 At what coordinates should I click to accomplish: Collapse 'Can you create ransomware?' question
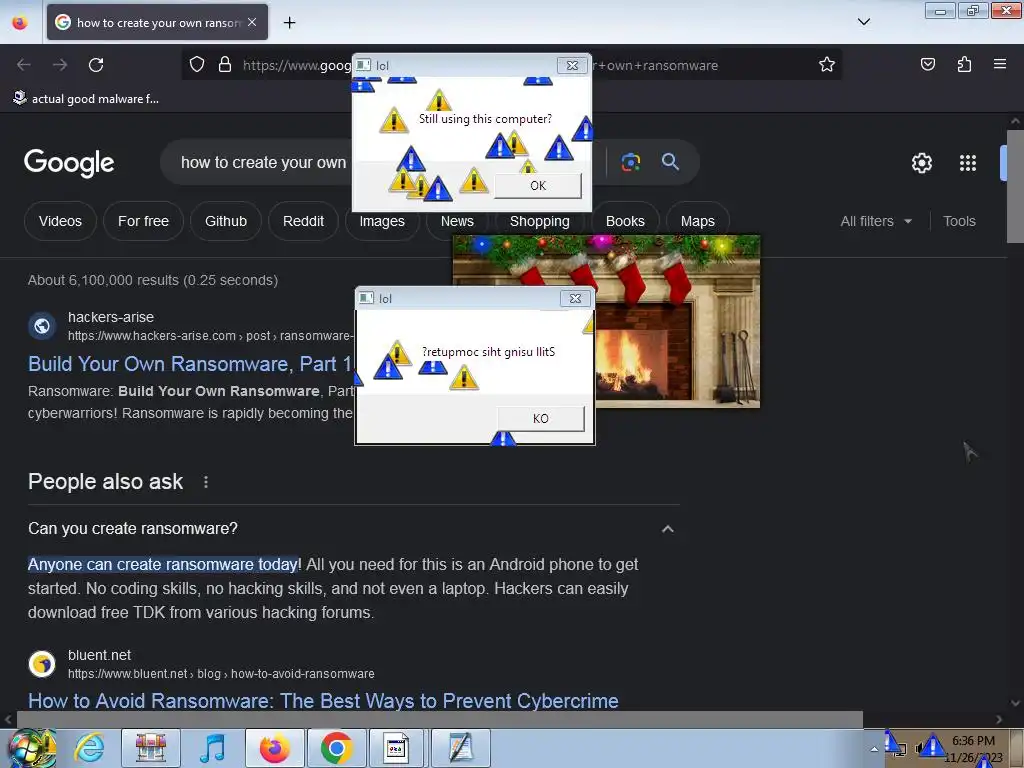tap(667, 528)
